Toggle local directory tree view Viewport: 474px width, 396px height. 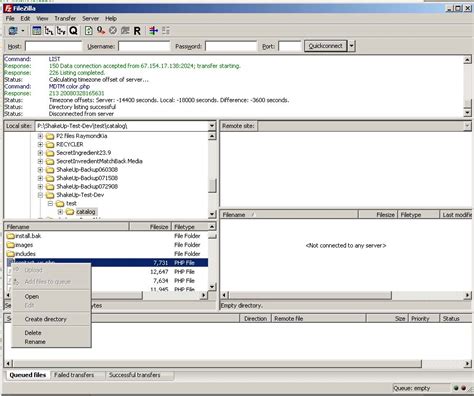click(49, 31)
